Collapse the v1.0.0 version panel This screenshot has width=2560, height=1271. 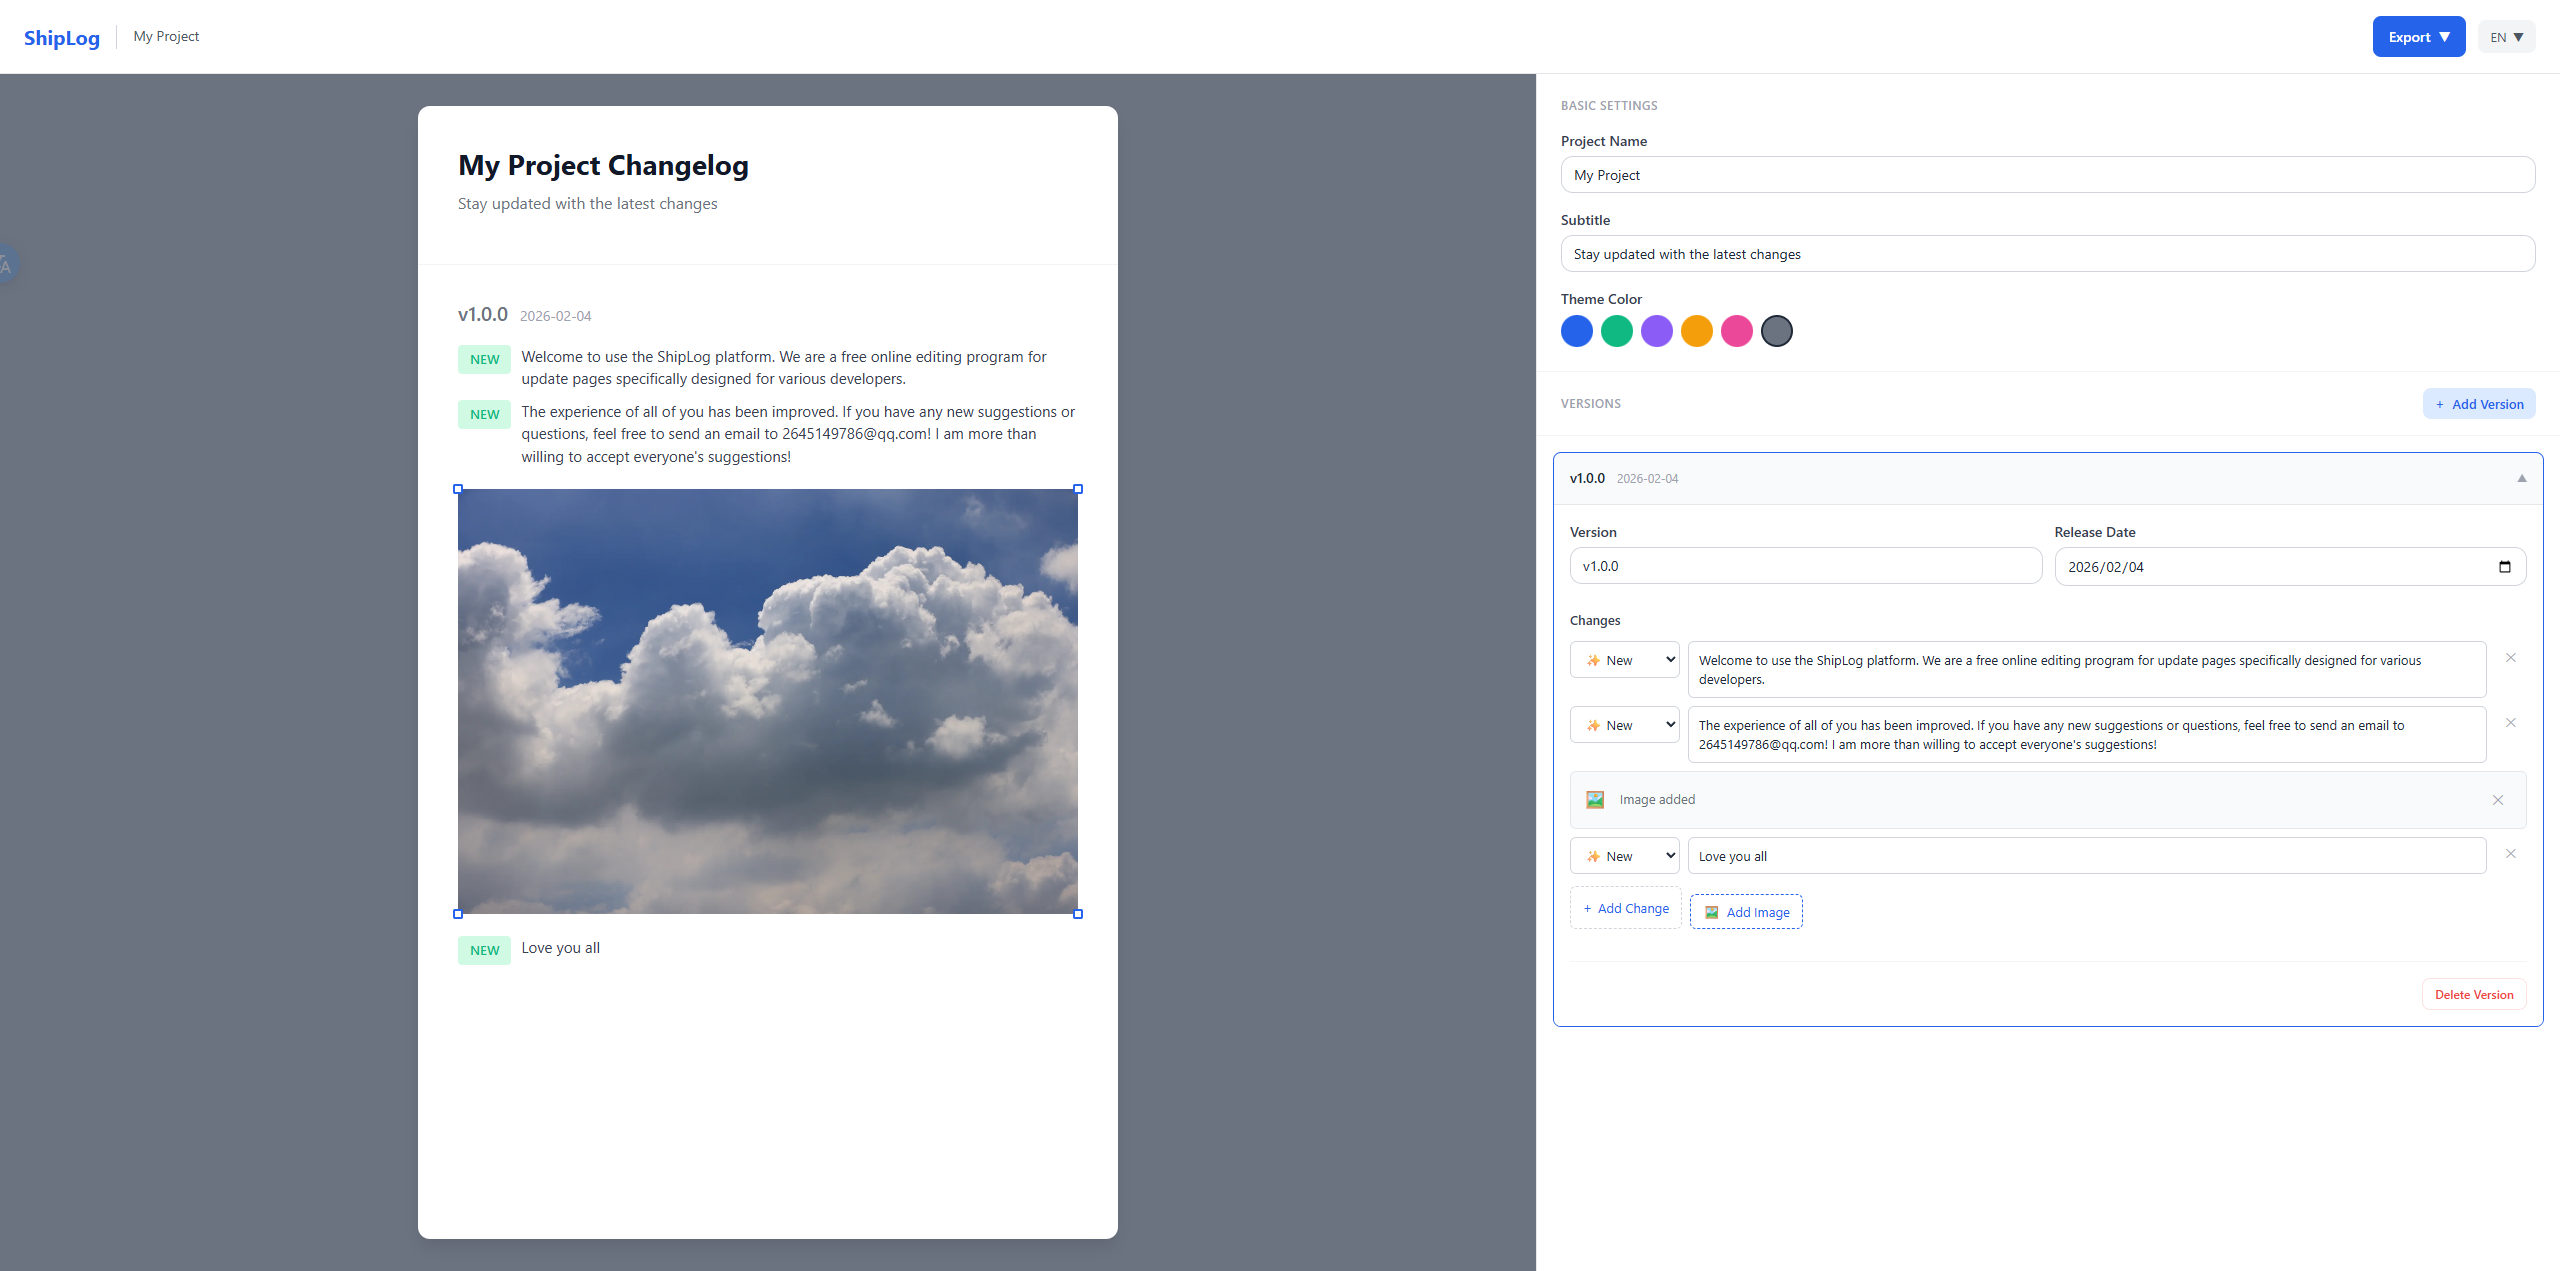coord(2521,479)
